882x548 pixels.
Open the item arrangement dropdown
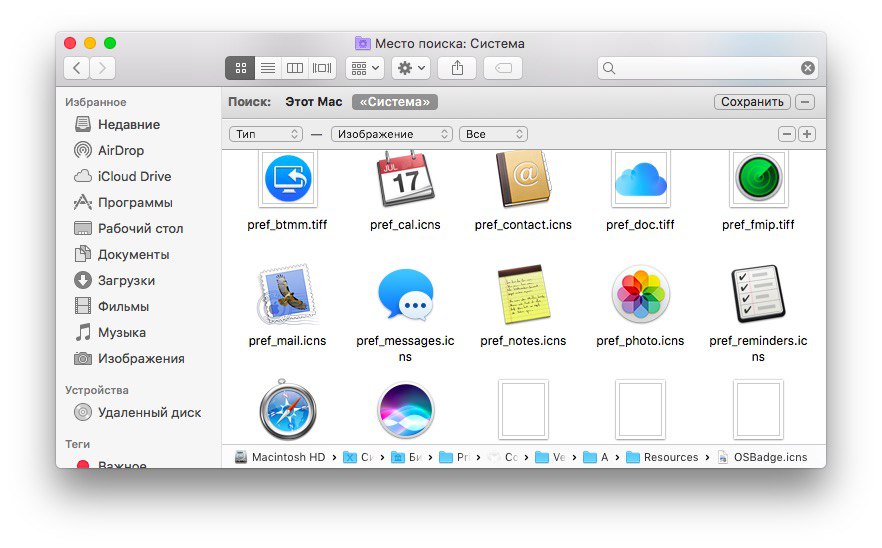[x=365, y=68]
